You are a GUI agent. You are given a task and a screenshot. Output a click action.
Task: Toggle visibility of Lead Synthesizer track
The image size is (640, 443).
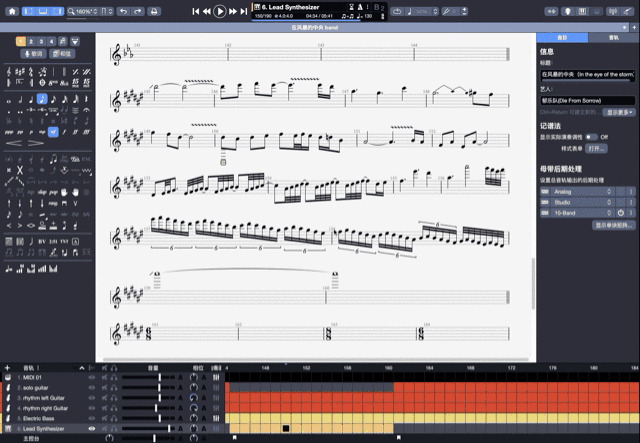click(x=92, y=428)
